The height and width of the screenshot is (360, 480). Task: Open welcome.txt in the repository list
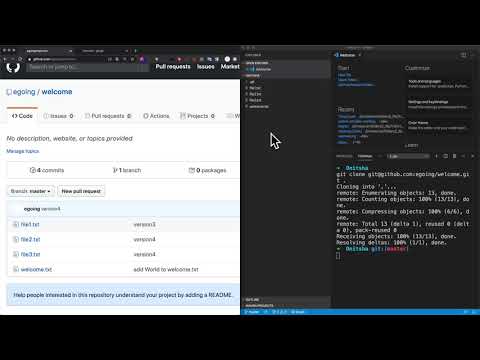[36, 269]
